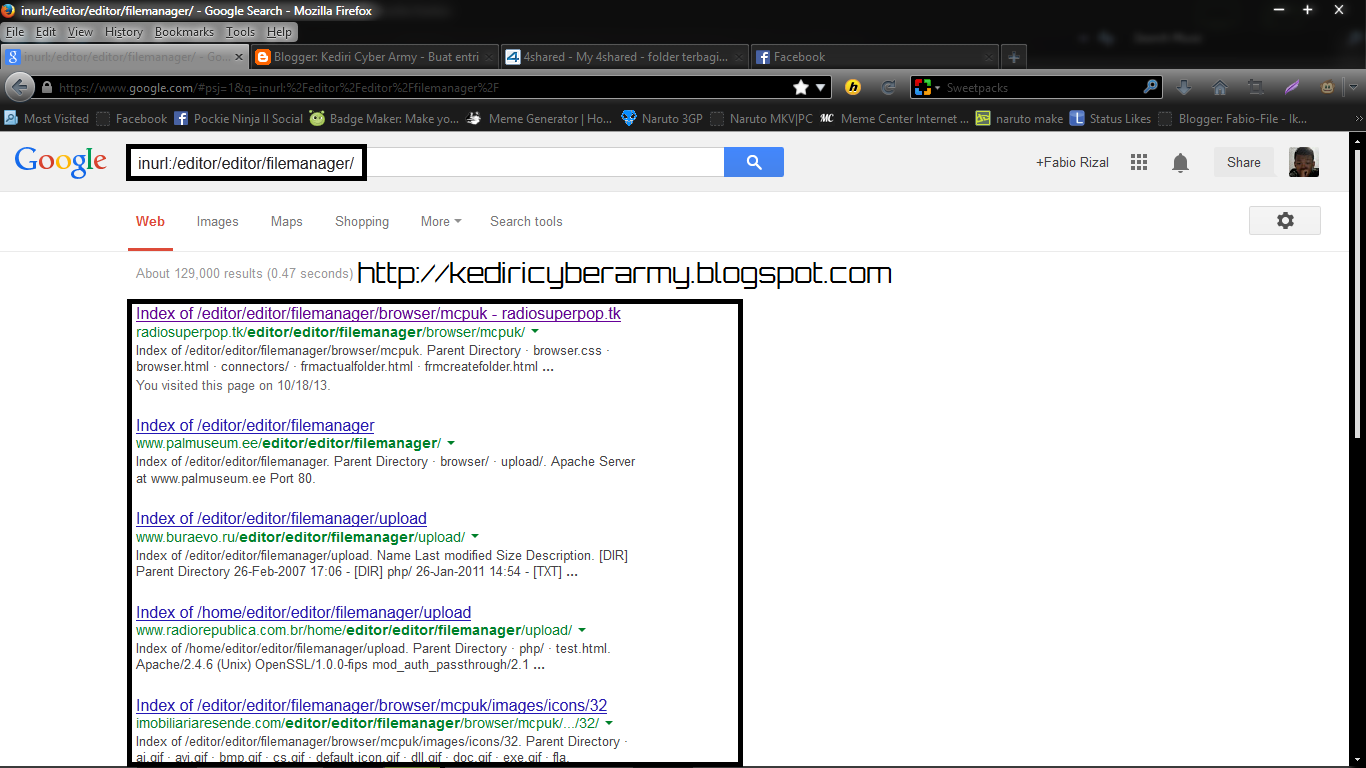Viewport: 1366px width, 768px height.
Task: Open the History menu
Action: [x=124, y=32]
